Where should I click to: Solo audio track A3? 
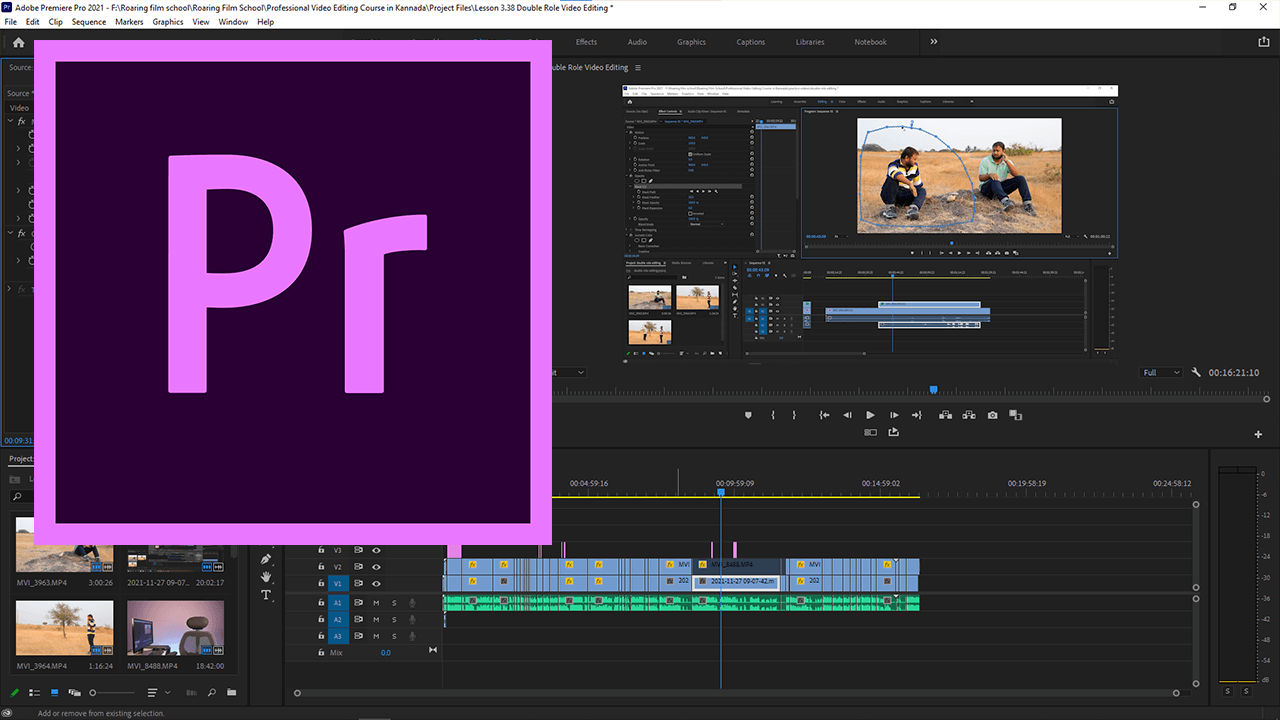[x=394, y=636]
